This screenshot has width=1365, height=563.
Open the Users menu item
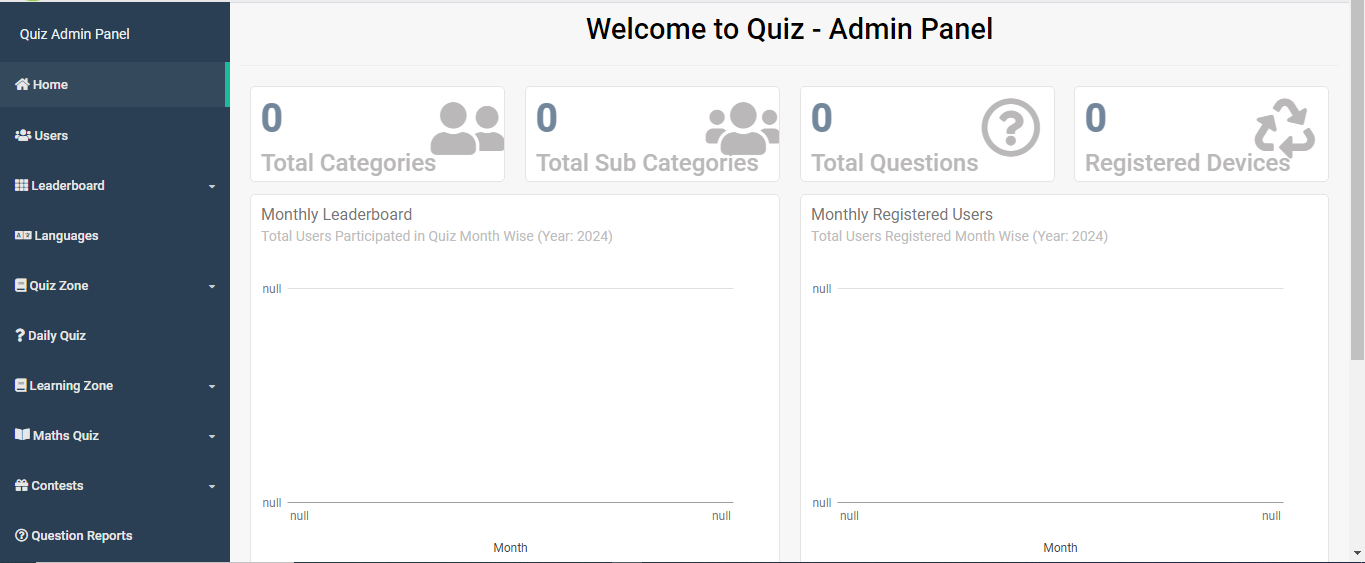[x=51, y=135]
